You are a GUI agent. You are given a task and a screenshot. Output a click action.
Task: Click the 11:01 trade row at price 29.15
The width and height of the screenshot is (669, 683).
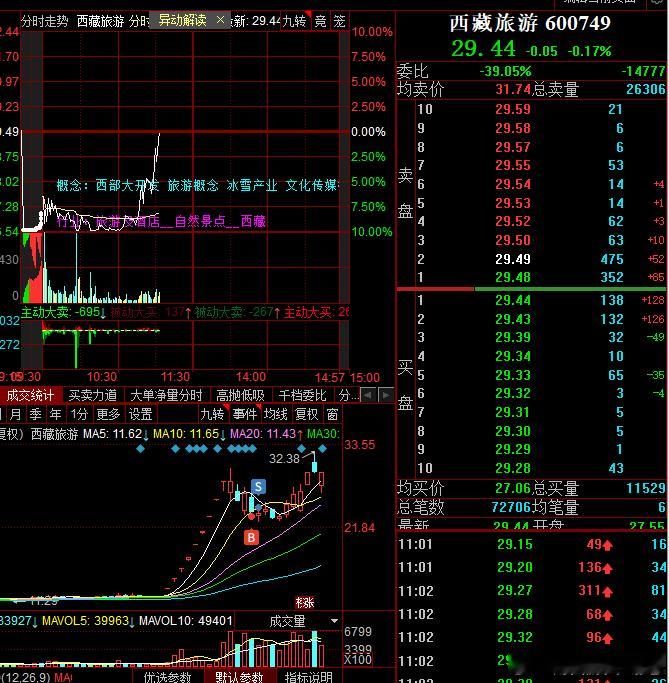coord(533,544)
